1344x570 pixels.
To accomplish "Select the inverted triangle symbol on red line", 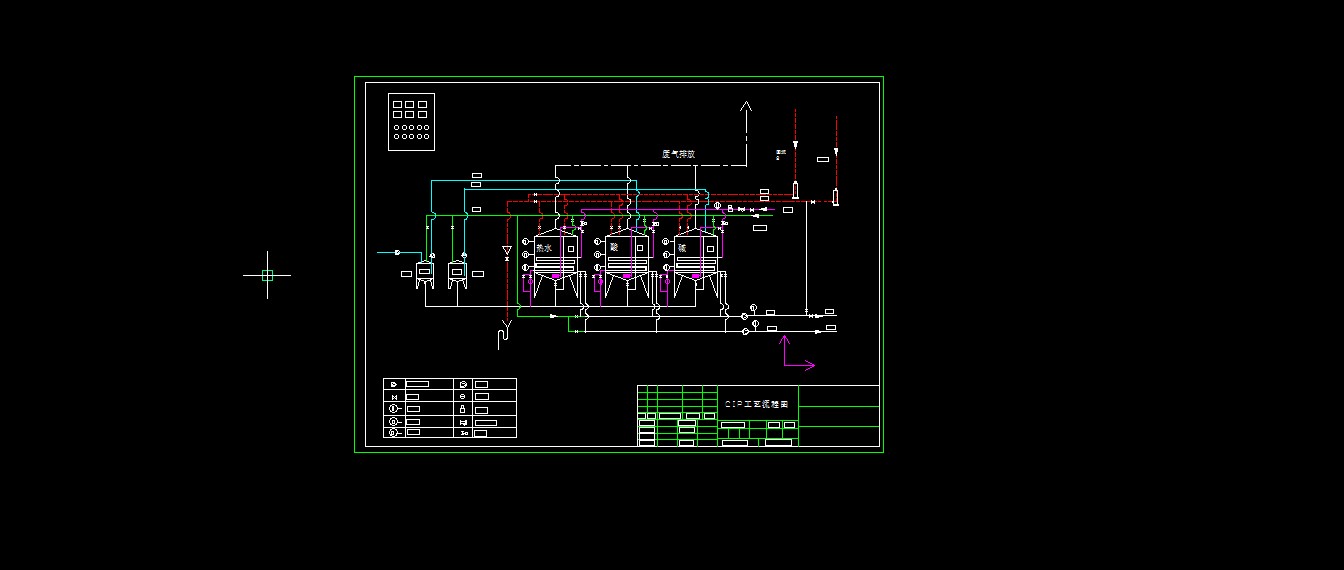I will coord(507,249).
